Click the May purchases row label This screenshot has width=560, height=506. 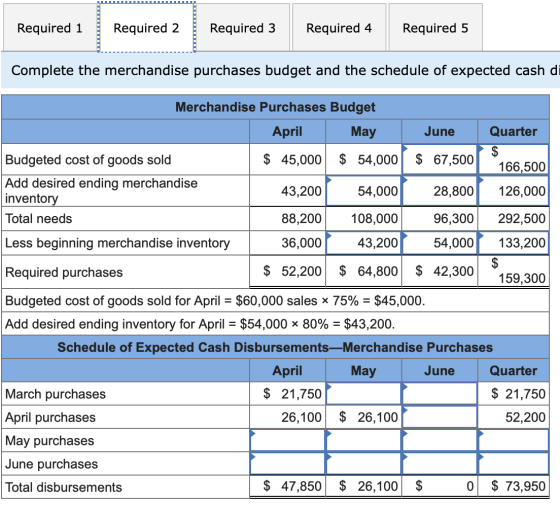coord(50,441)
